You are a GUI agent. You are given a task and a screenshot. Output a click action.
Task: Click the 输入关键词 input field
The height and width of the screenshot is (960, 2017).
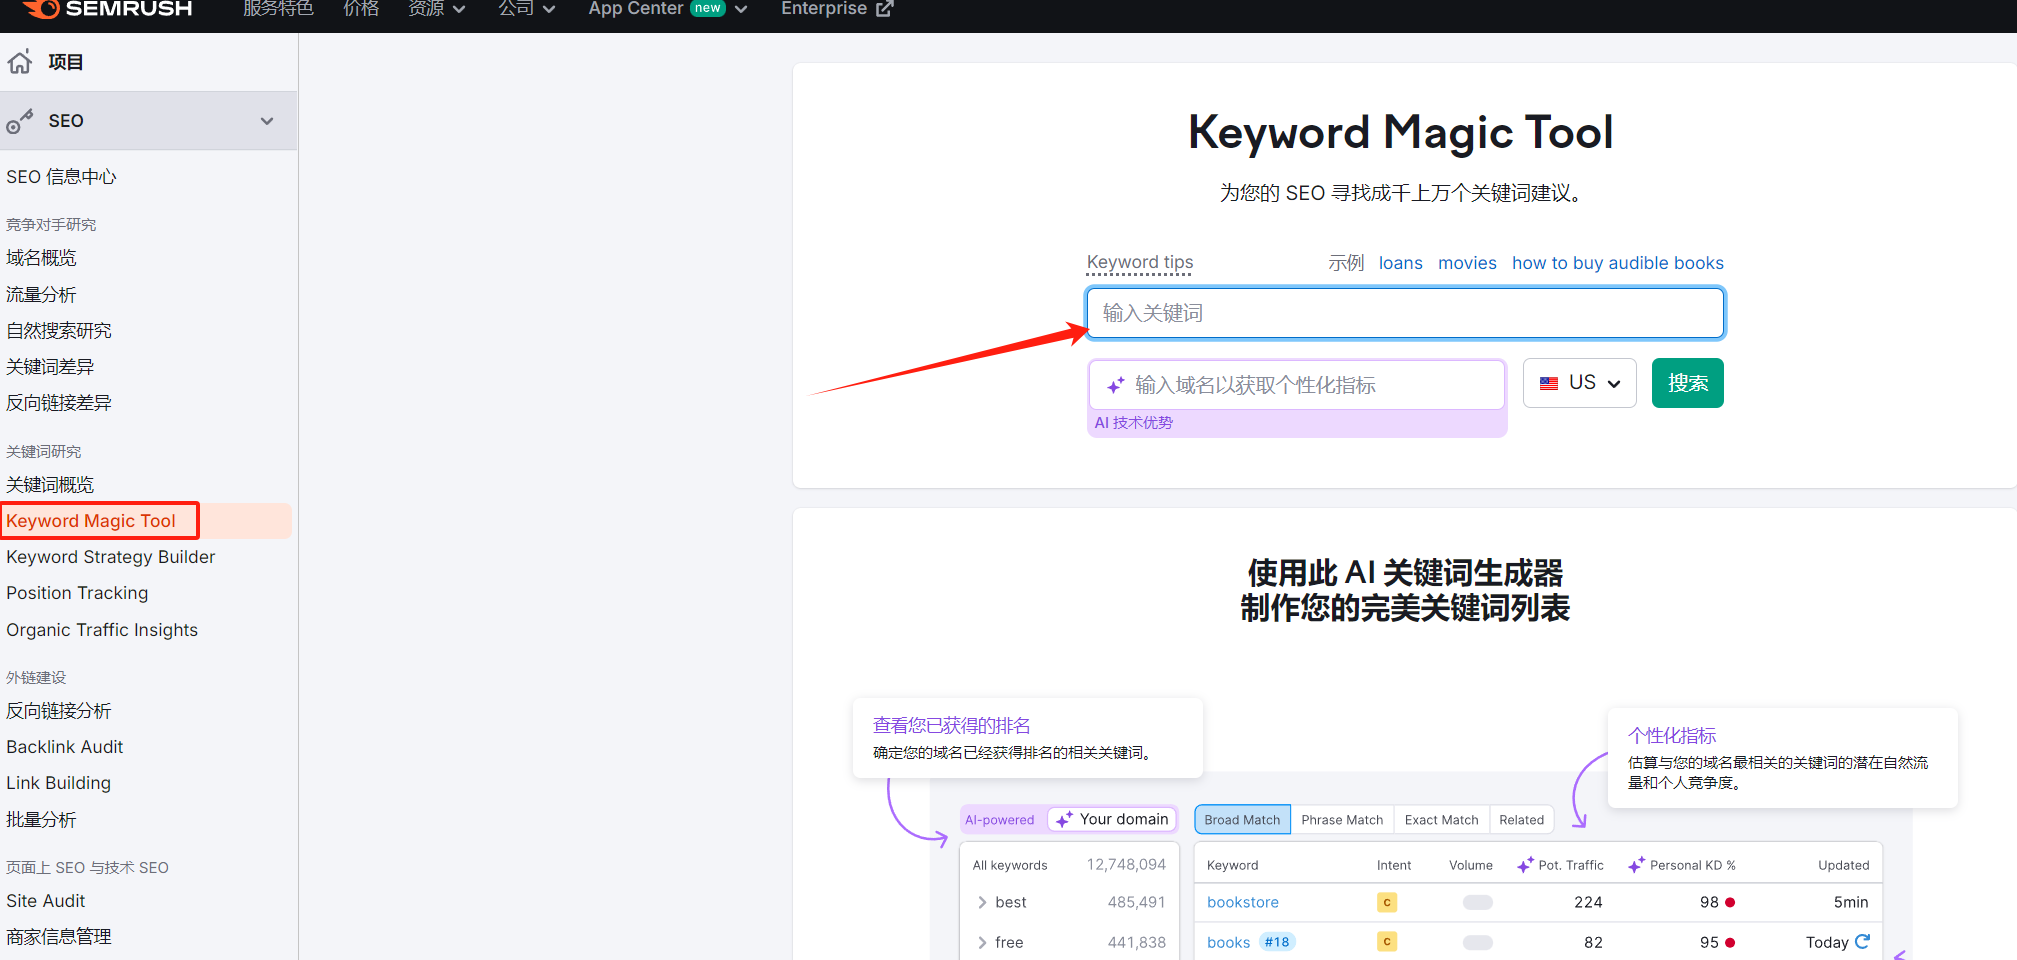(1404, 312)
